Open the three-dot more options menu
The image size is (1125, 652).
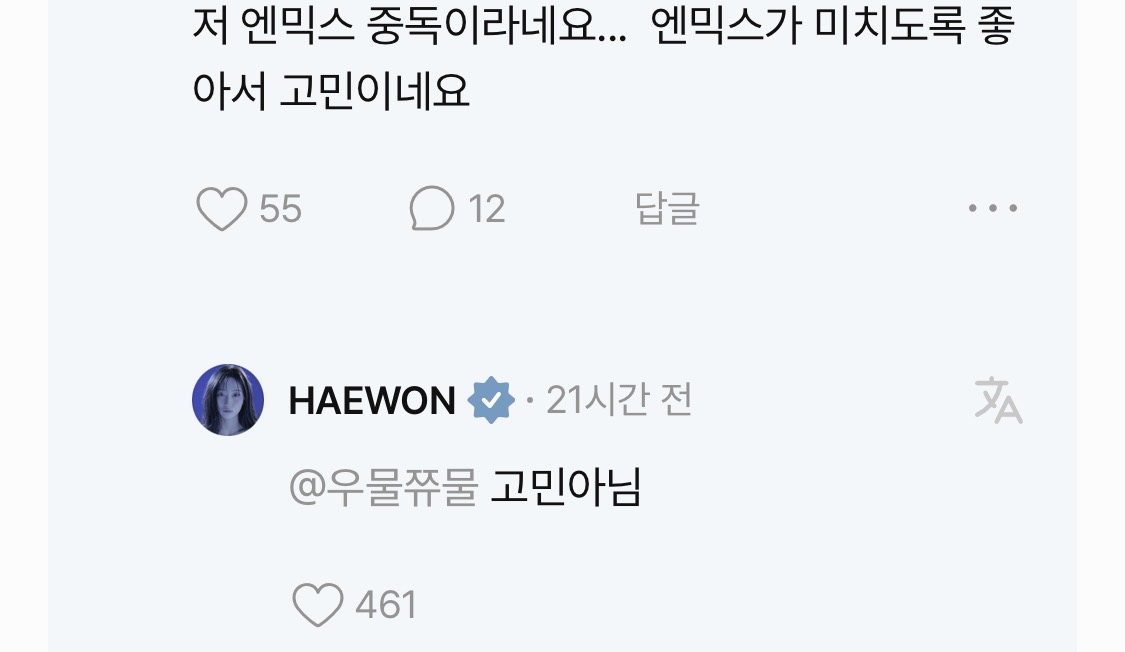click(x=993, y=208)
